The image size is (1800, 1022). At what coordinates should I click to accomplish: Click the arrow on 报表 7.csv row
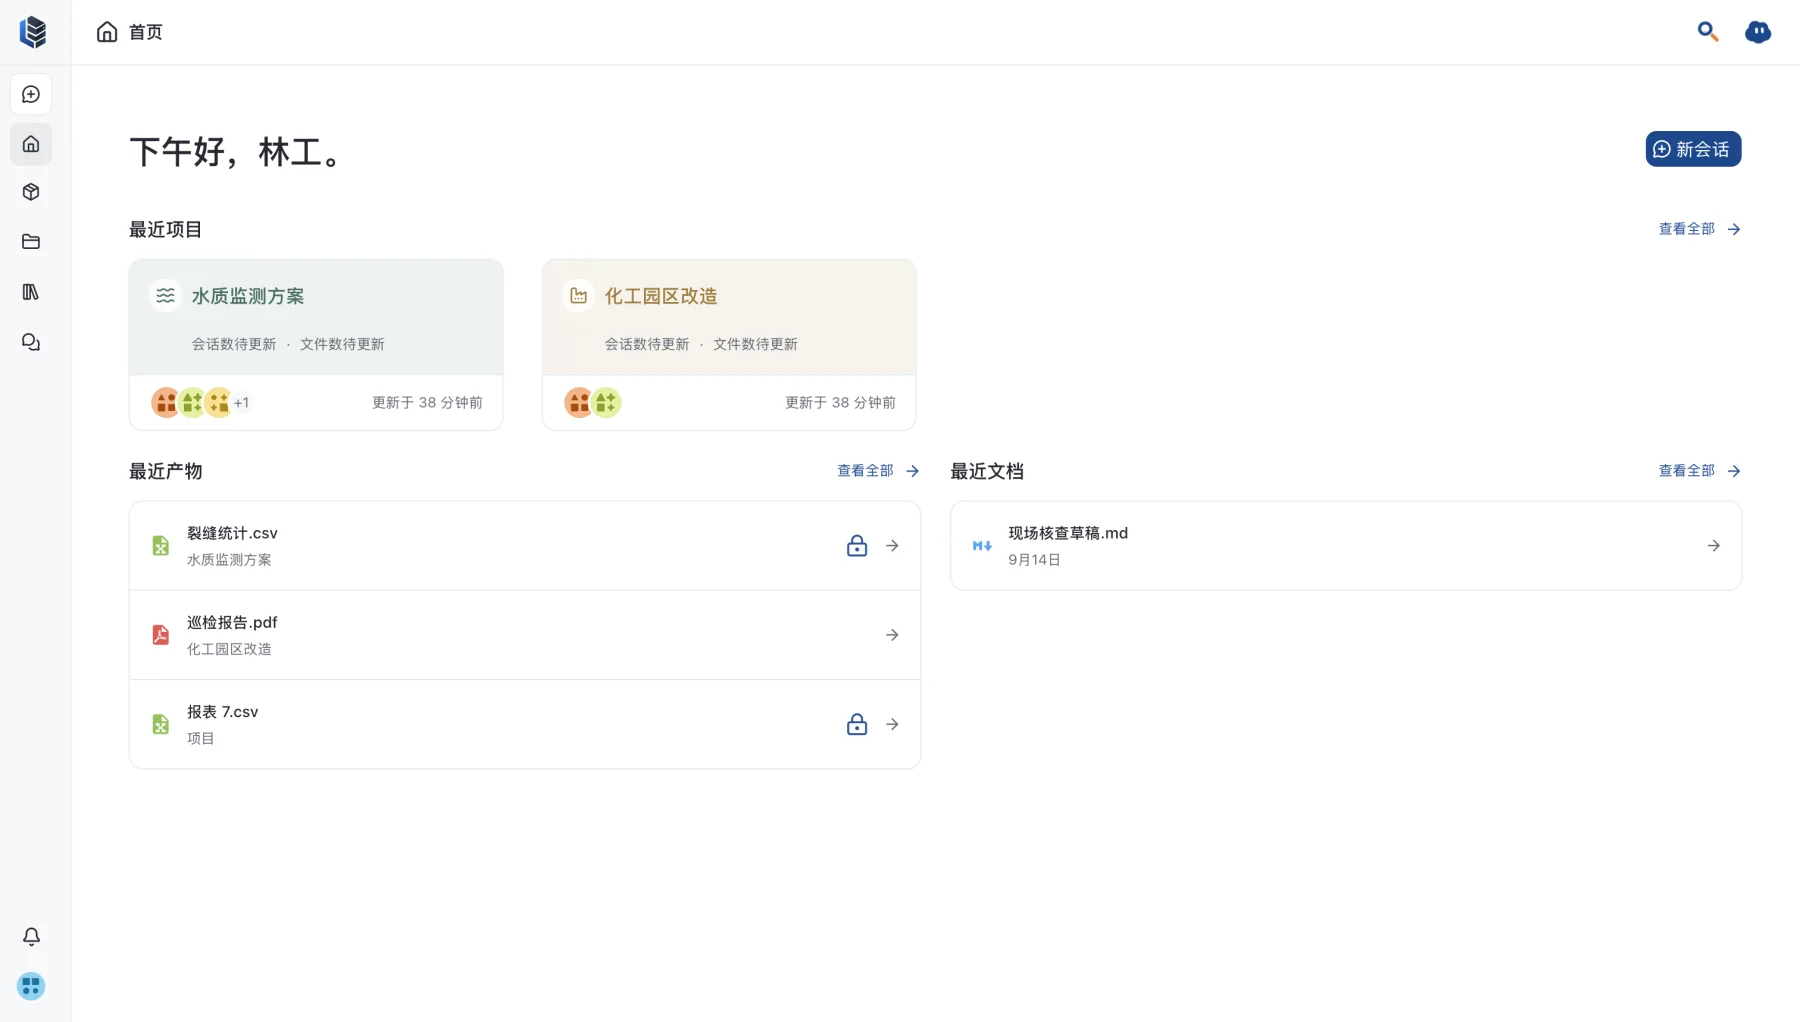click(892, 724)
